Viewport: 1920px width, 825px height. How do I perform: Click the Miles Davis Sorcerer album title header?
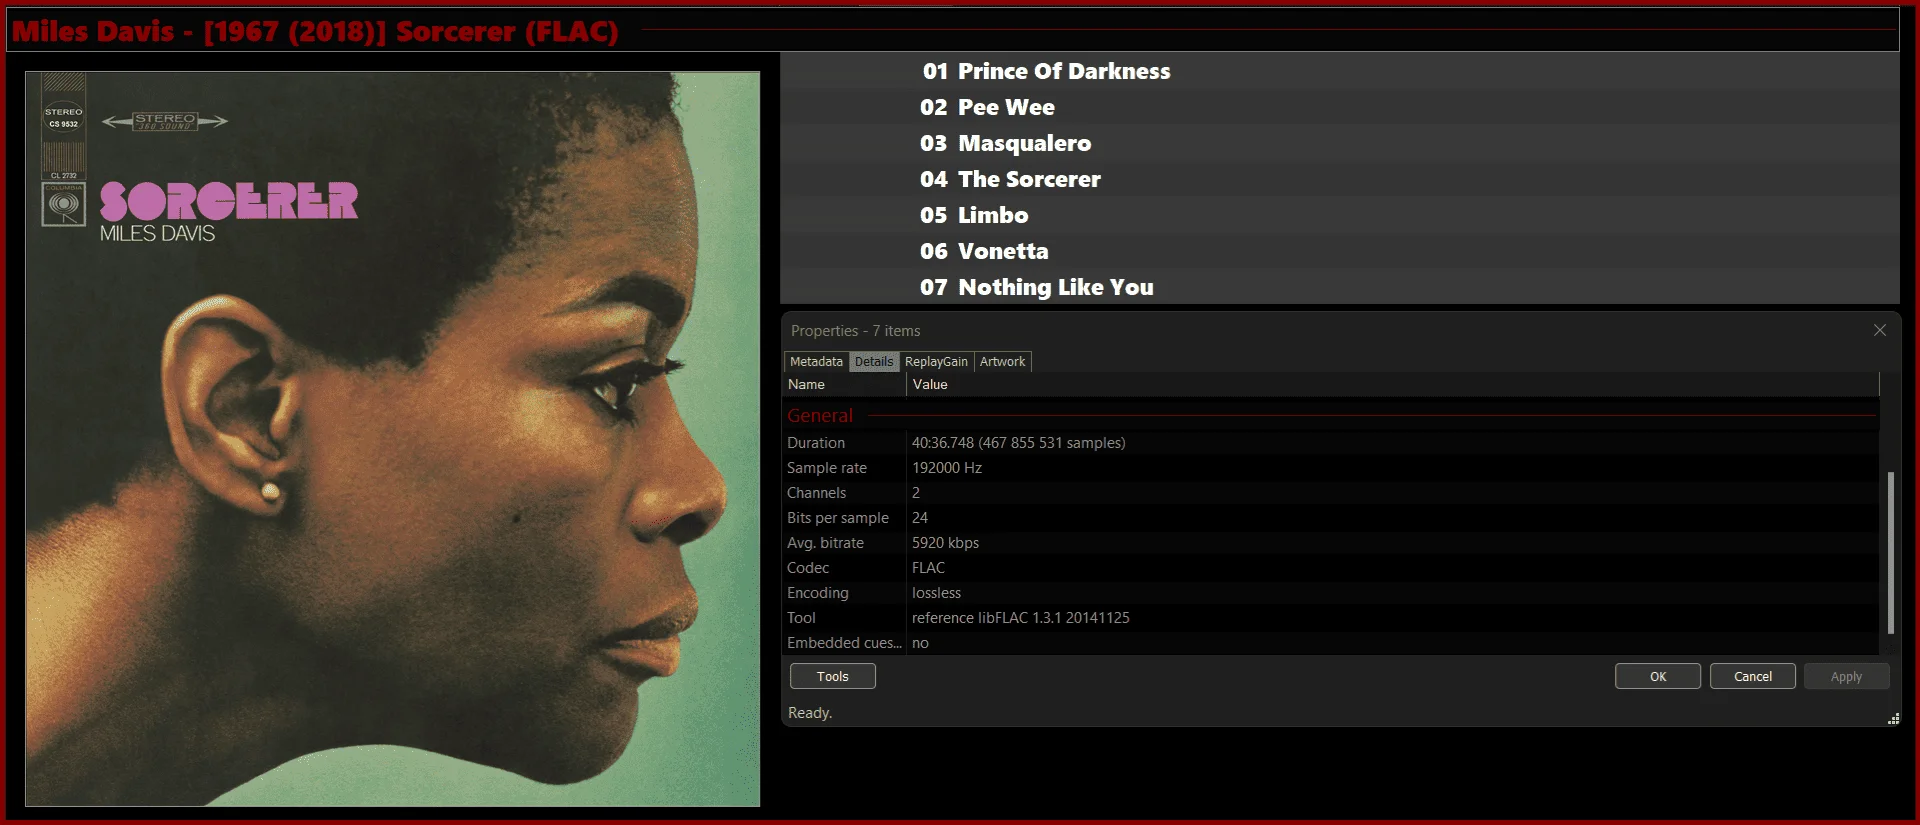(315, 31)
